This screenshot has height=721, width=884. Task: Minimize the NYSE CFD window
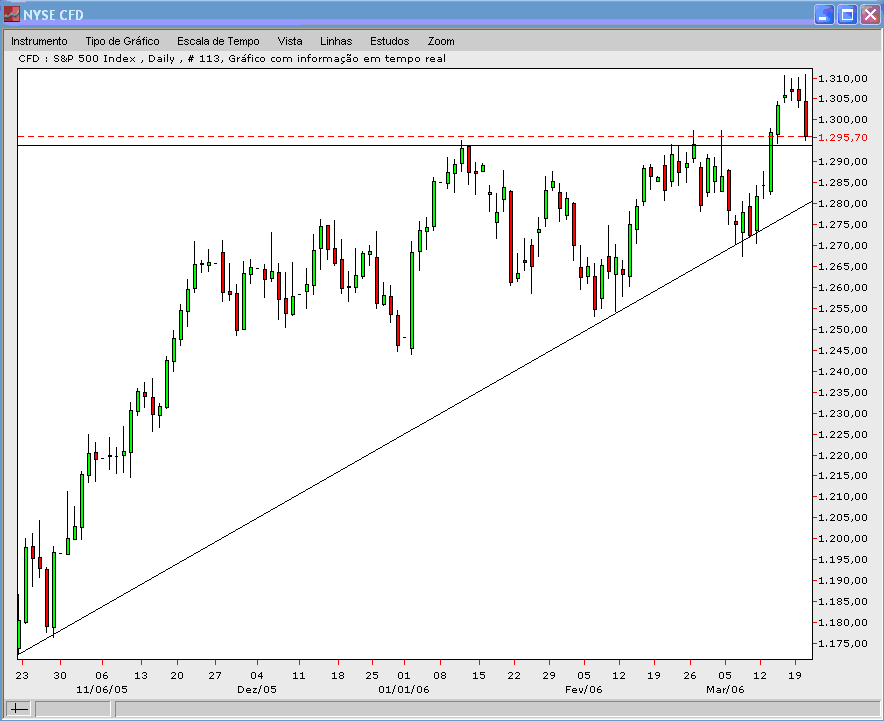(824, 14)
